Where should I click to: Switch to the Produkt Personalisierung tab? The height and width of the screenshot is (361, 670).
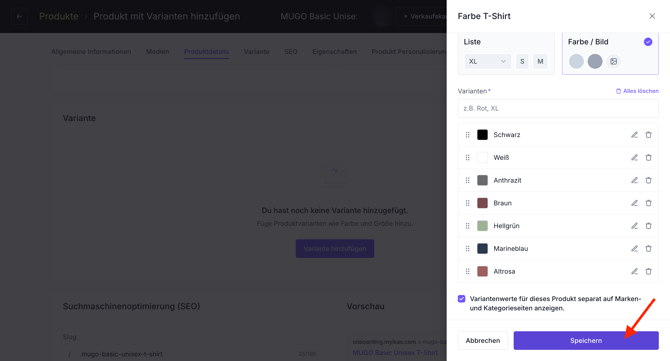point(409,52)
